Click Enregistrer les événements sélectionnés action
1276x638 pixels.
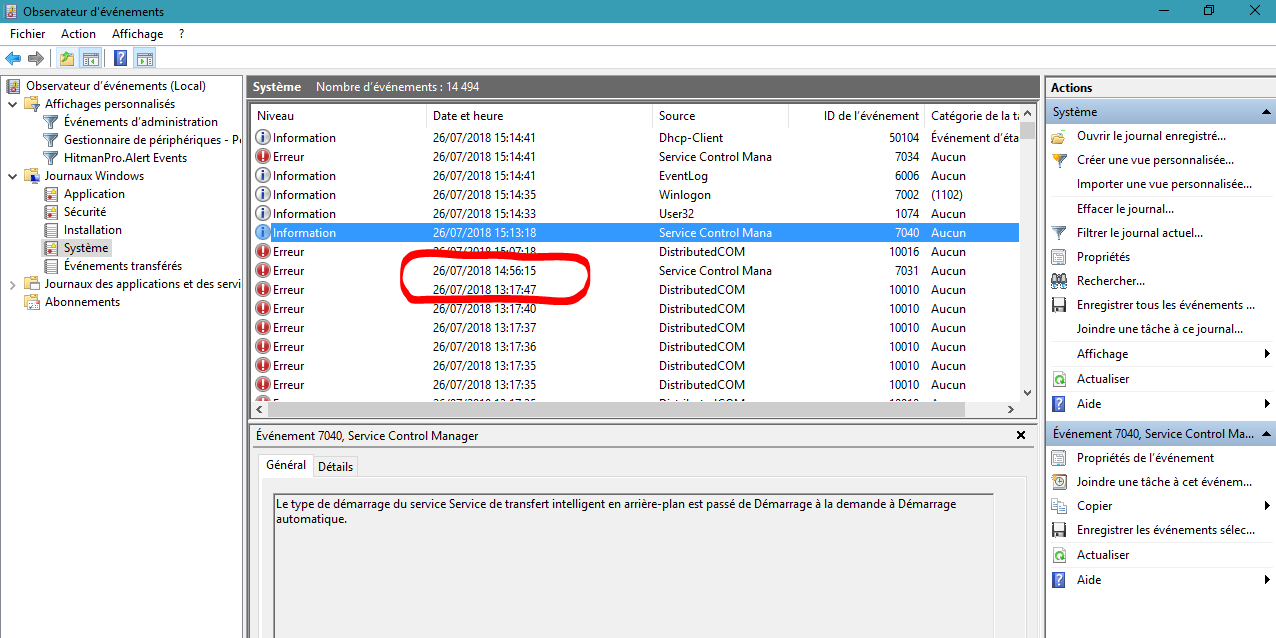1165,530
